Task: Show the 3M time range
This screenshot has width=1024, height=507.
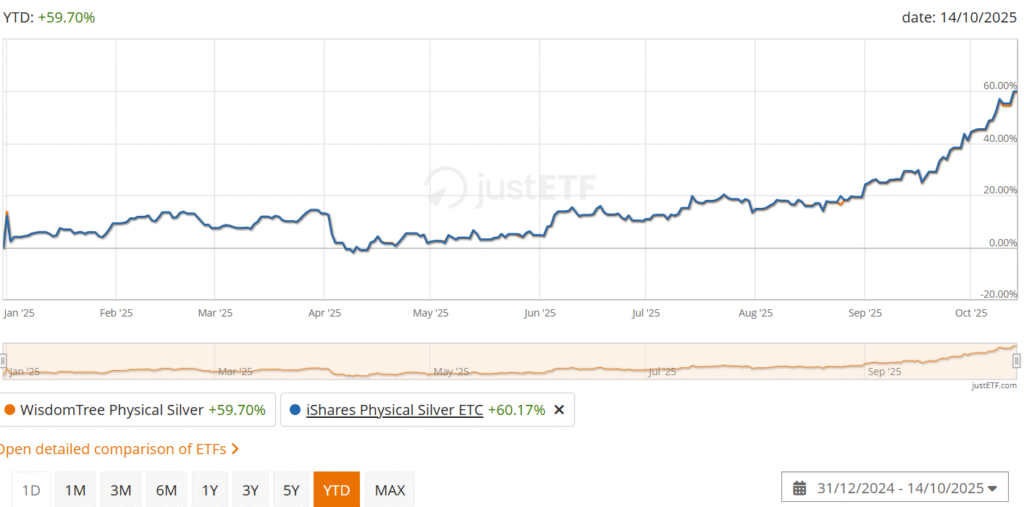Action: (x=120, y=490)
